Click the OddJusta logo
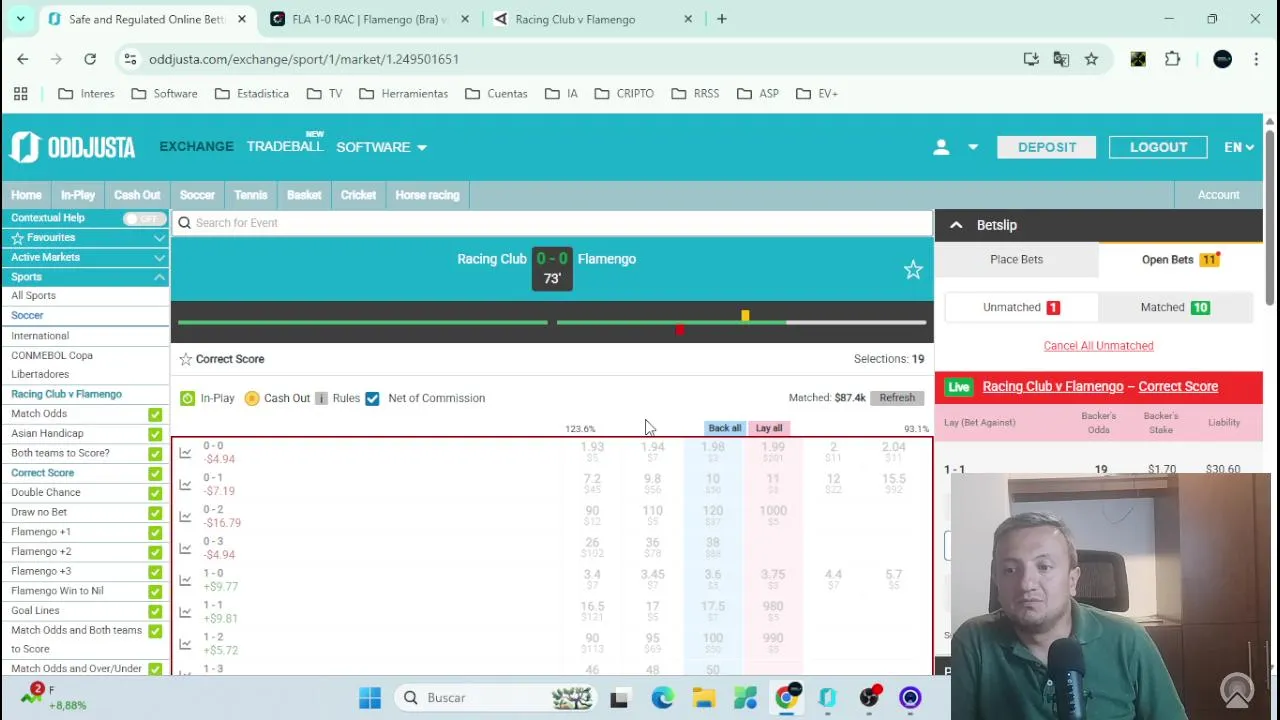Screen dimensions: 1280x720 [x=72, y=147]
